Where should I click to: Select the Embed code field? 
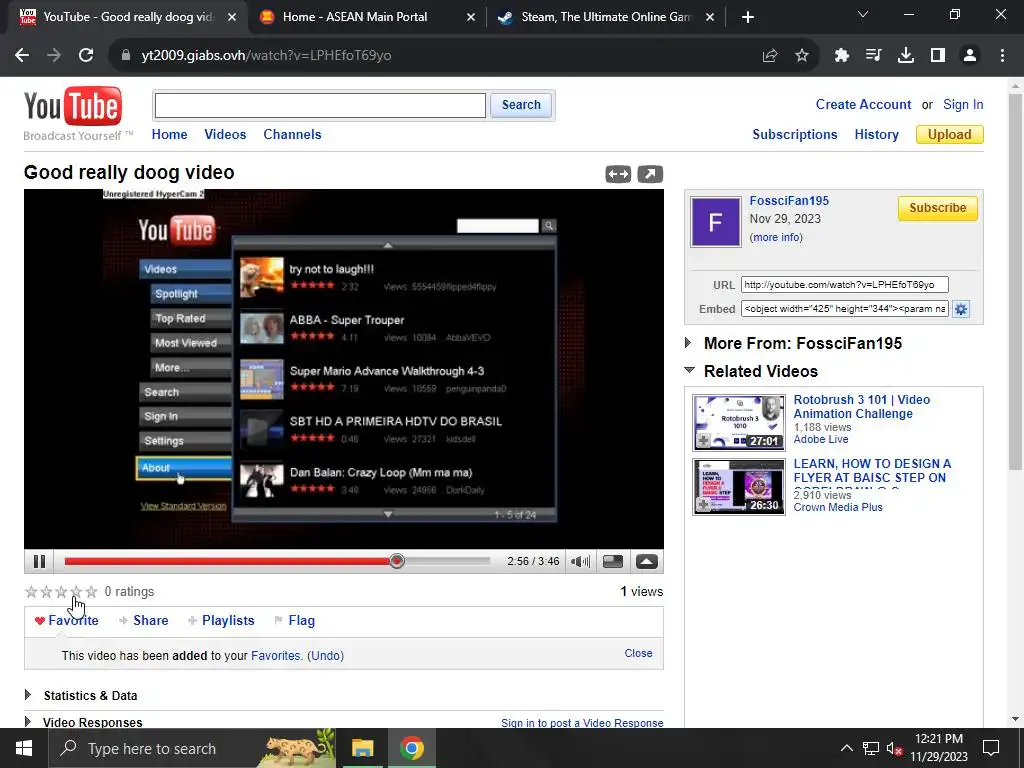click(844, 309)
